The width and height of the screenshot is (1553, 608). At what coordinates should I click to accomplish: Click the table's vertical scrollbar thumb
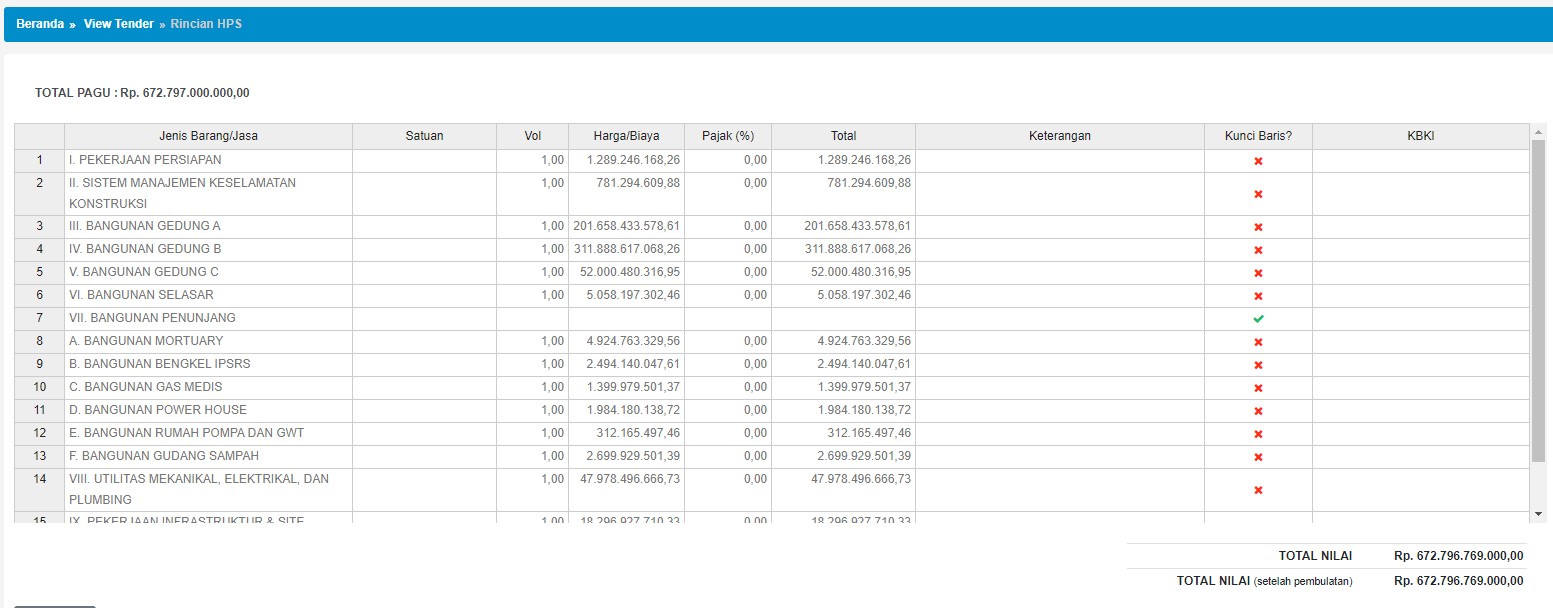point(1537,300)
